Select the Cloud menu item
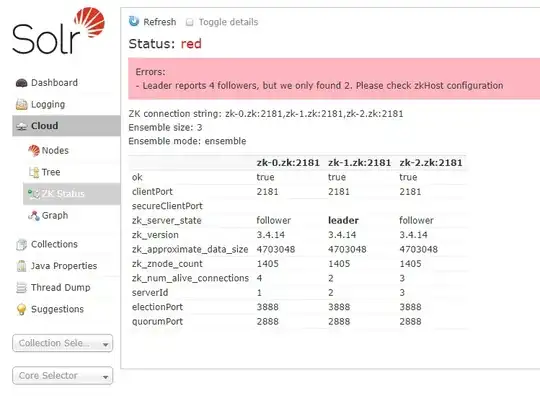Screen dimensions: 540x409 click(66, 126)
